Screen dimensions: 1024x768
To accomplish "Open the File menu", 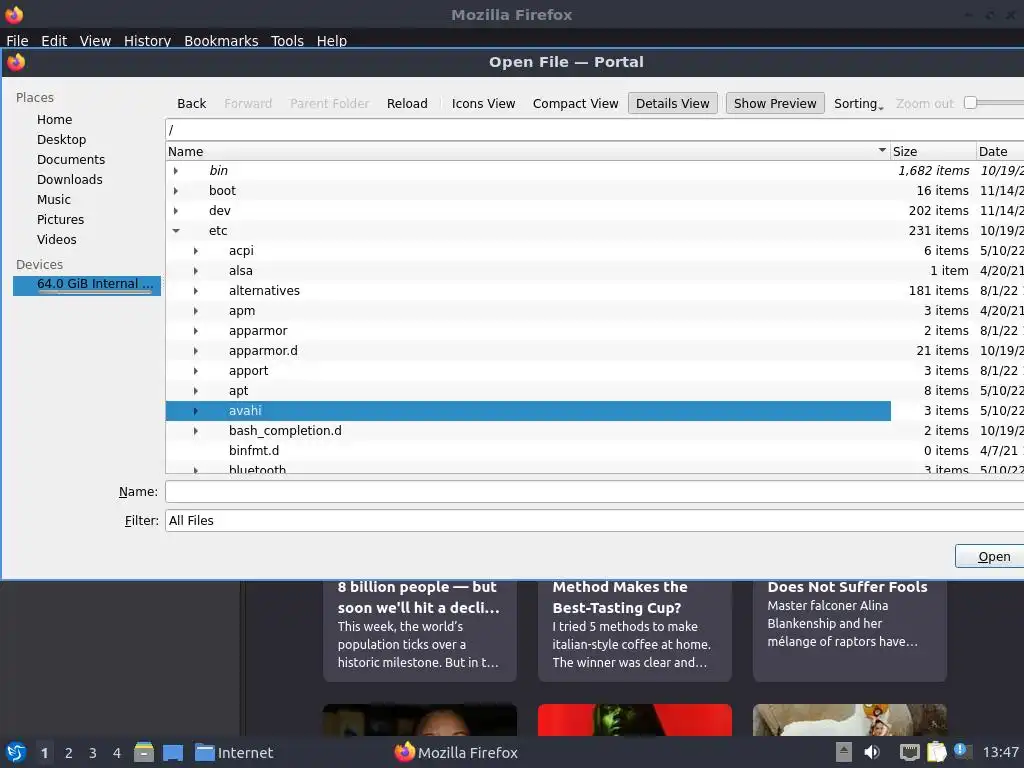I will [x=17, y=40].
